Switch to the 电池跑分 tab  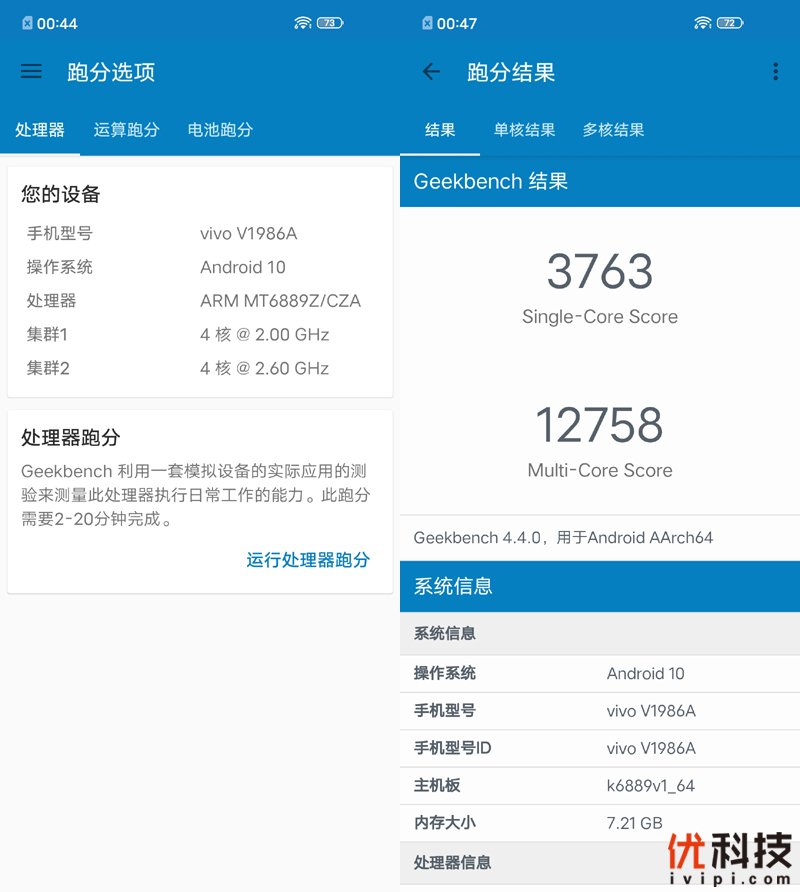pos(219,129)
